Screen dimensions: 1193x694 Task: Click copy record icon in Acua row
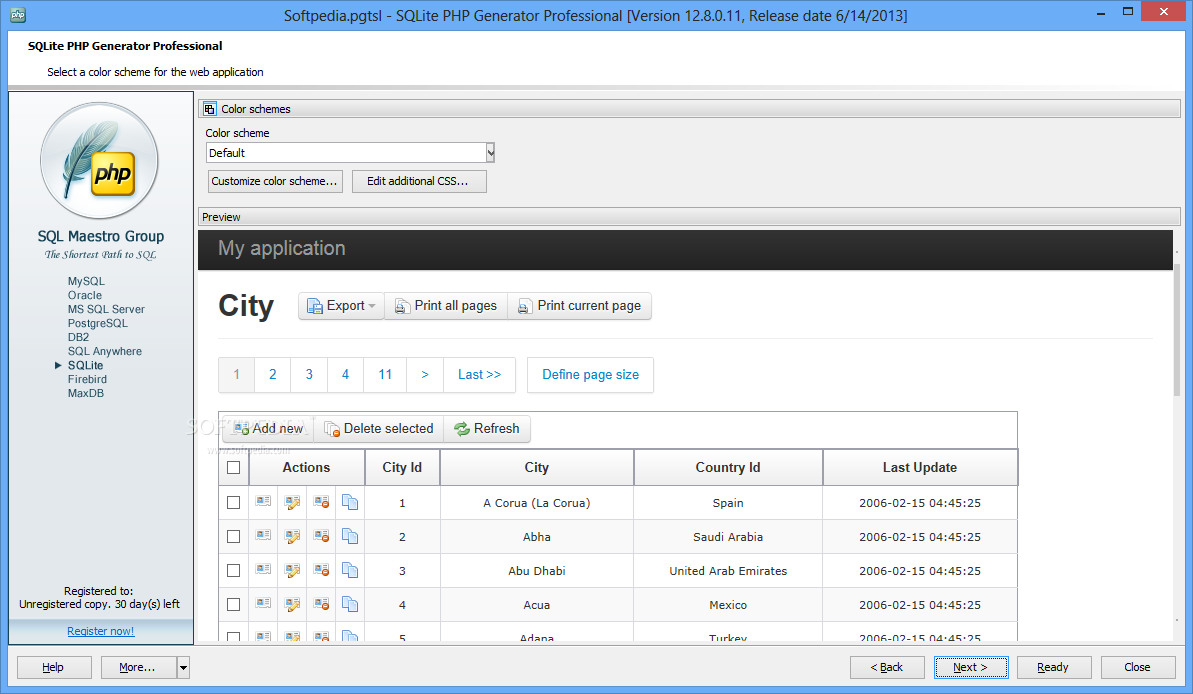(x=350, y=605)
